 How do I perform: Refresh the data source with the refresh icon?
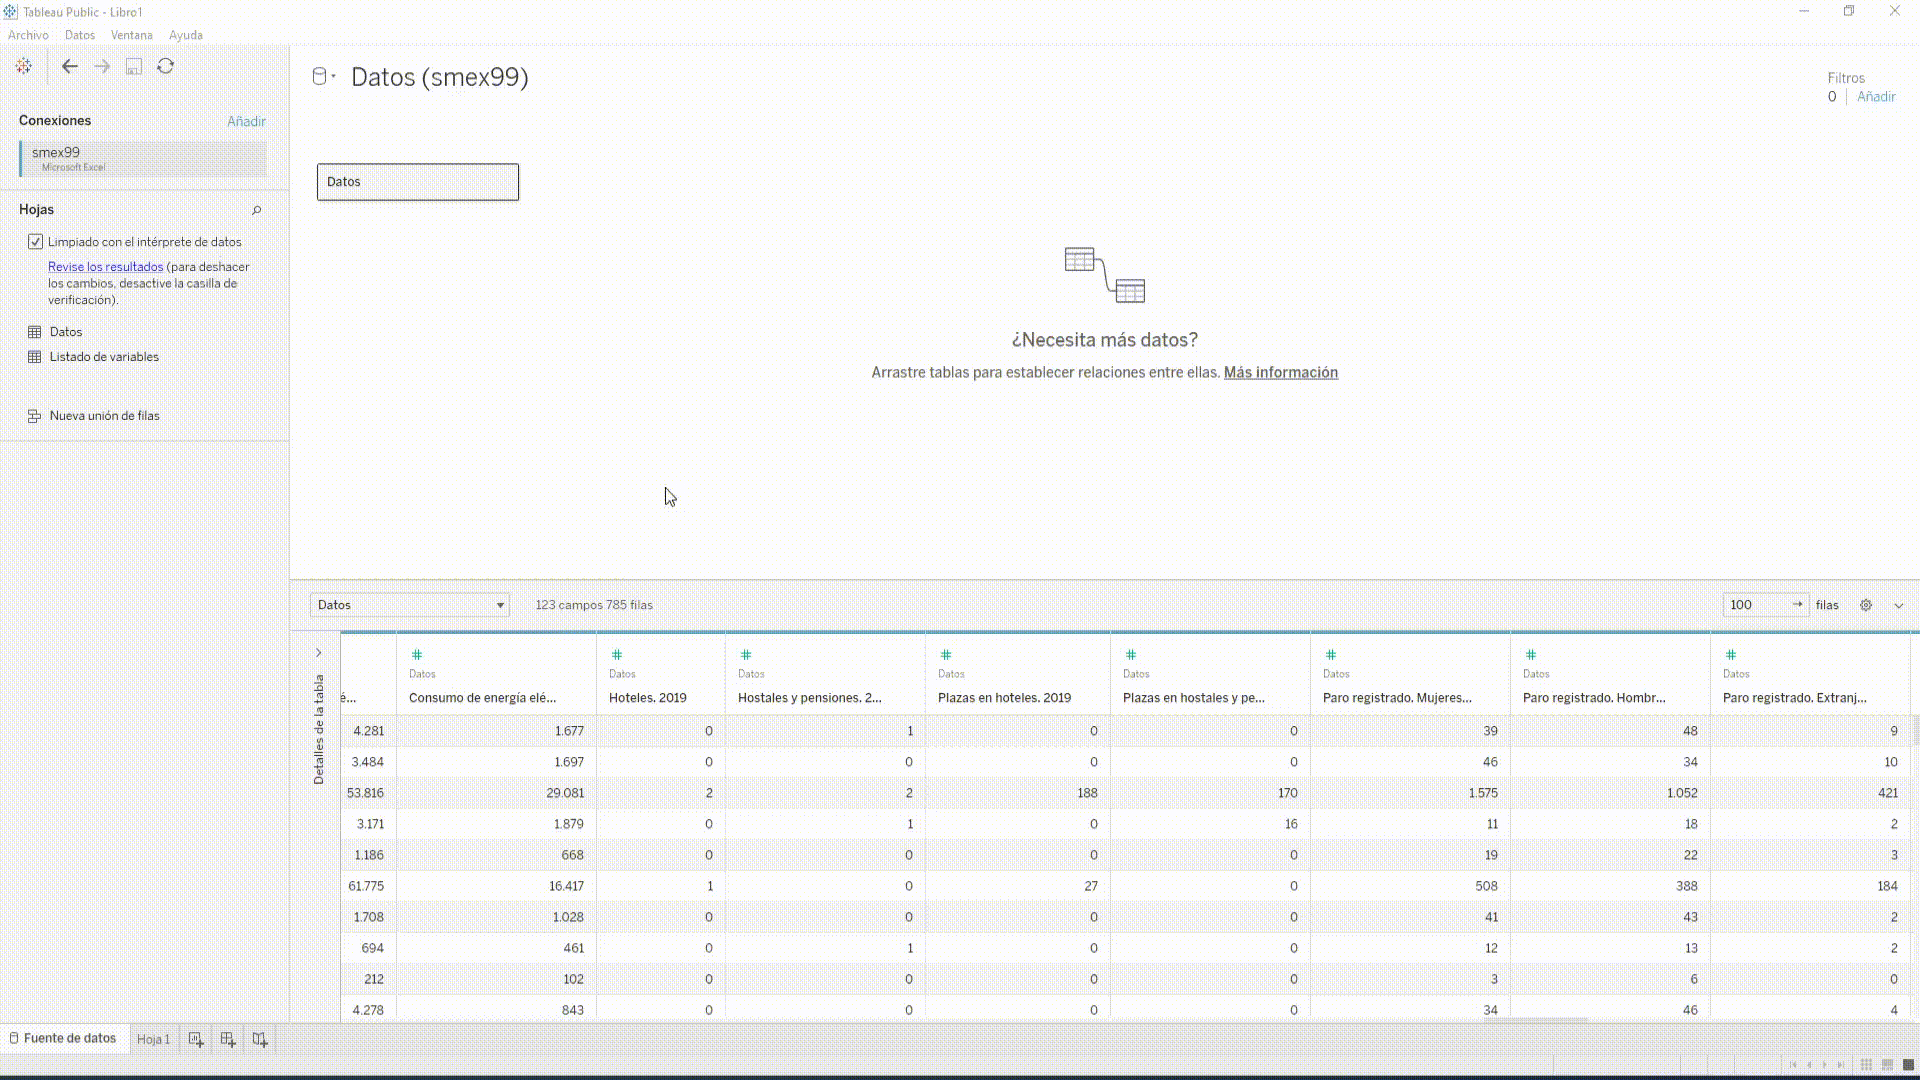point(166,66)
